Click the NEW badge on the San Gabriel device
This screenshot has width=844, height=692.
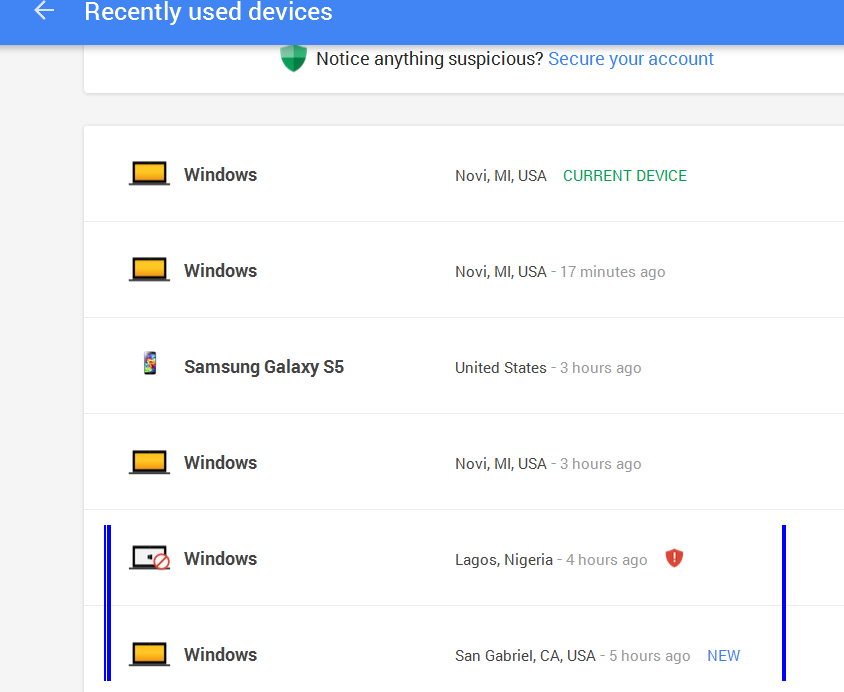pyautogui.click(x=723, y=655)
